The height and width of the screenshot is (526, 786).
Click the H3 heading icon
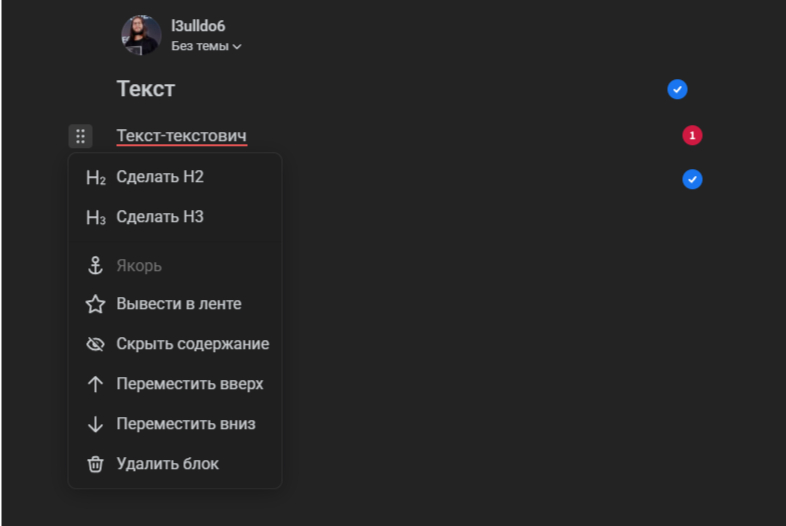coord(95,217)
